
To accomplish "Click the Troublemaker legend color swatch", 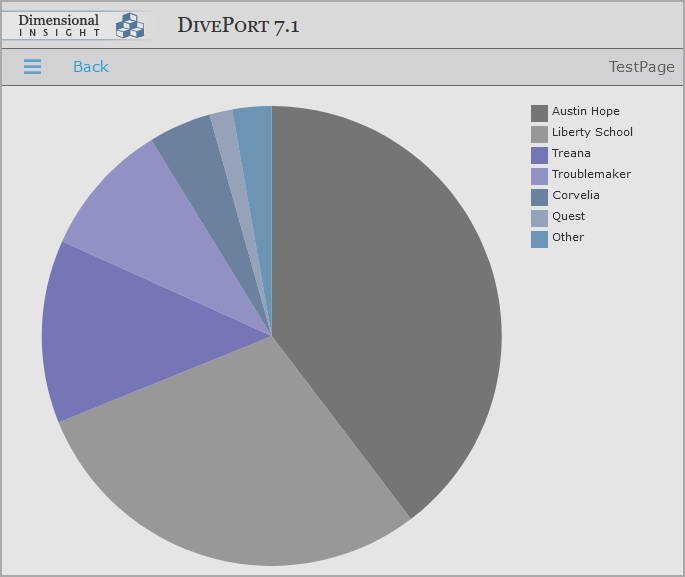I will 539,176.
